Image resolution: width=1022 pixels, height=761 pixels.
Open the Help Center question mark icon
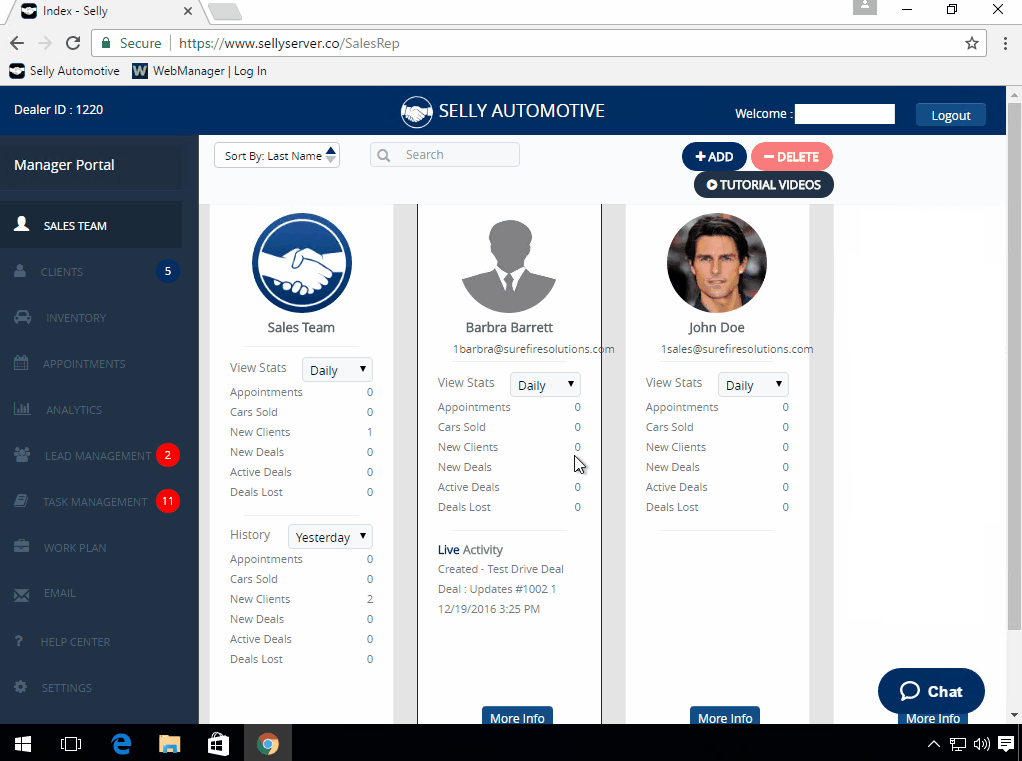point(22,641)
